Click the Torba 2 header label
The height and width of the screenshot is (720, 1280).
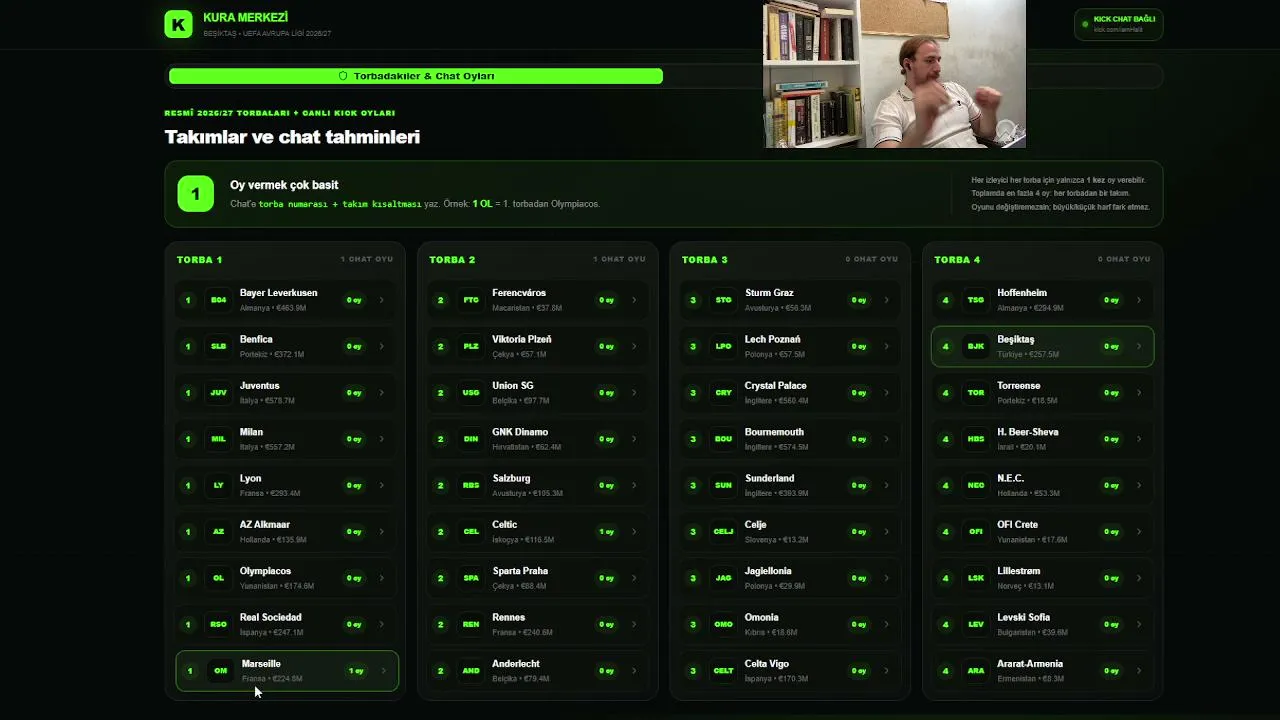pos(452,259)
